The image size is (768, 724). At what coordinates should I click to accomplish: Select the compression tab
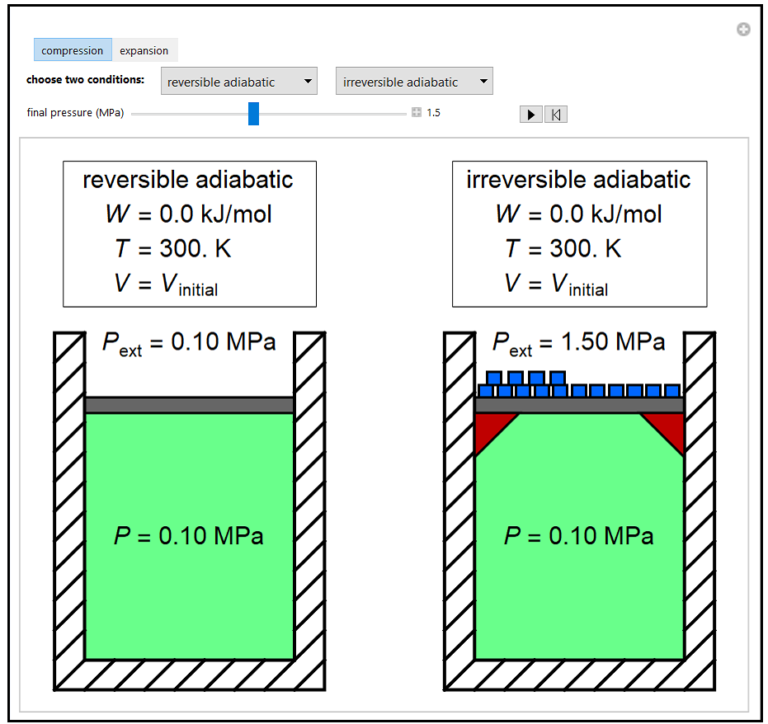coord(72,50)
